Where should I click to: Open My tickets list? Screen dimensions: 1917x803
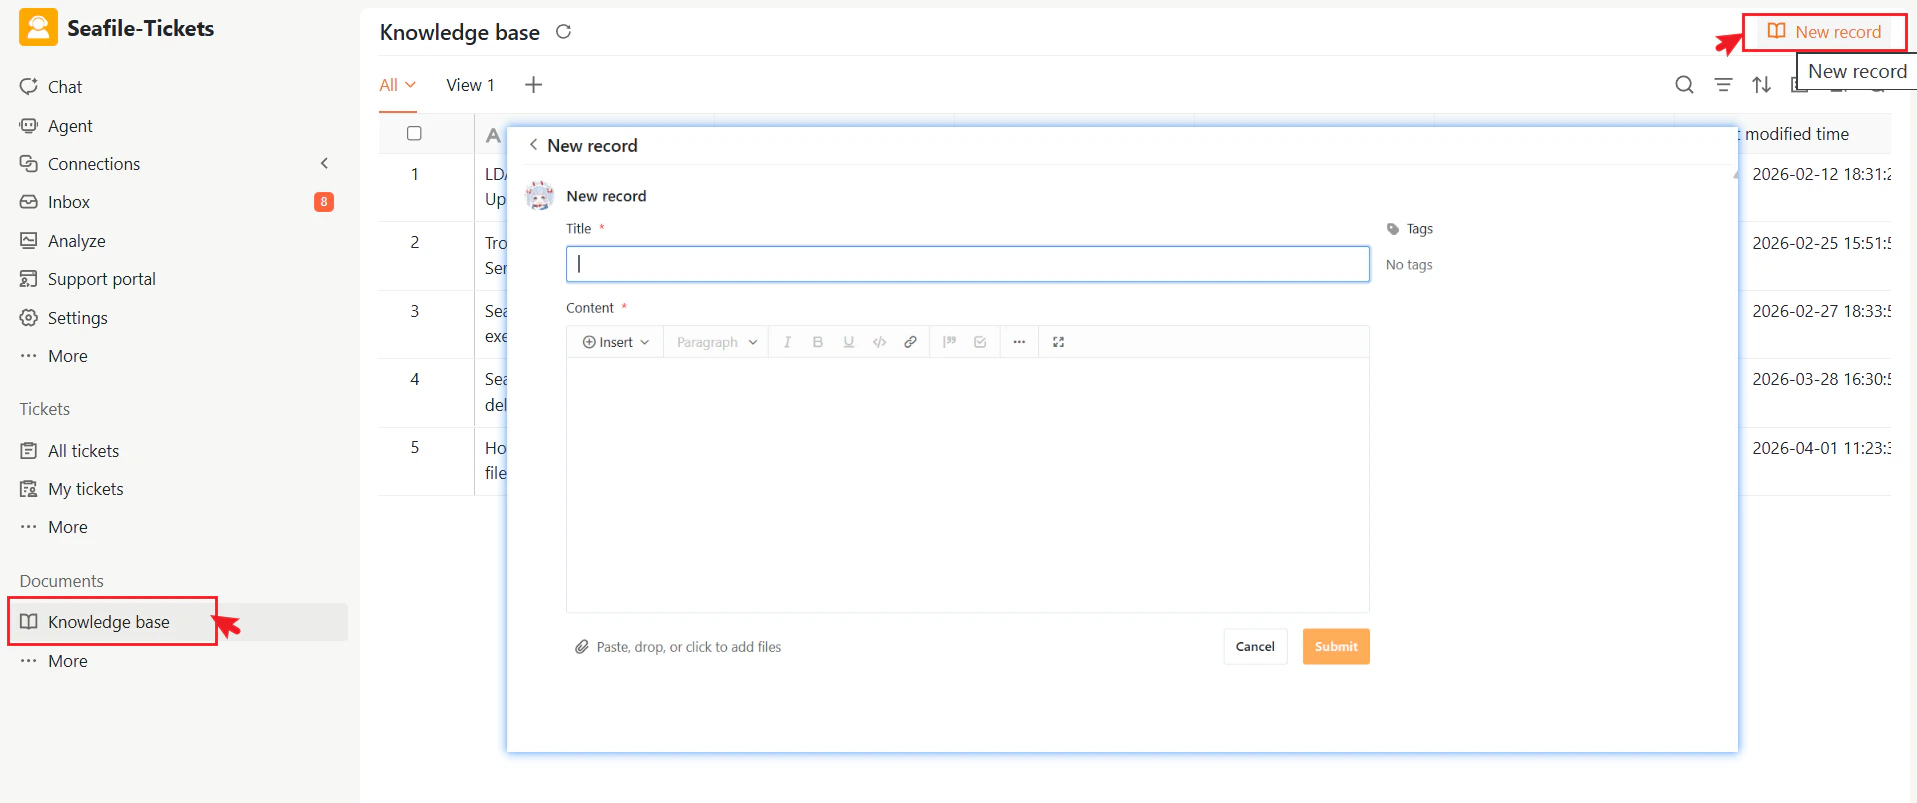(x=85, y=489)
